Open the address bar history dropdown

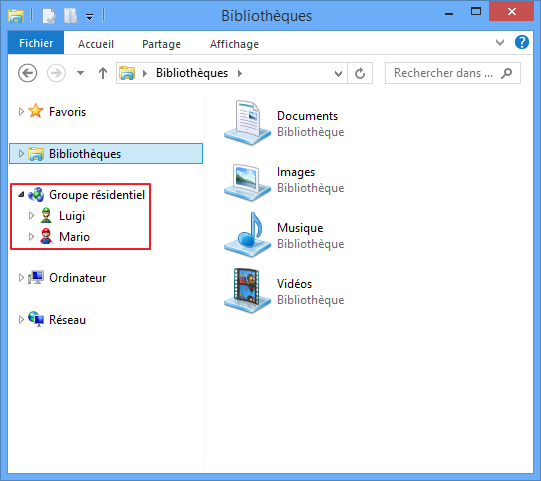338,73
